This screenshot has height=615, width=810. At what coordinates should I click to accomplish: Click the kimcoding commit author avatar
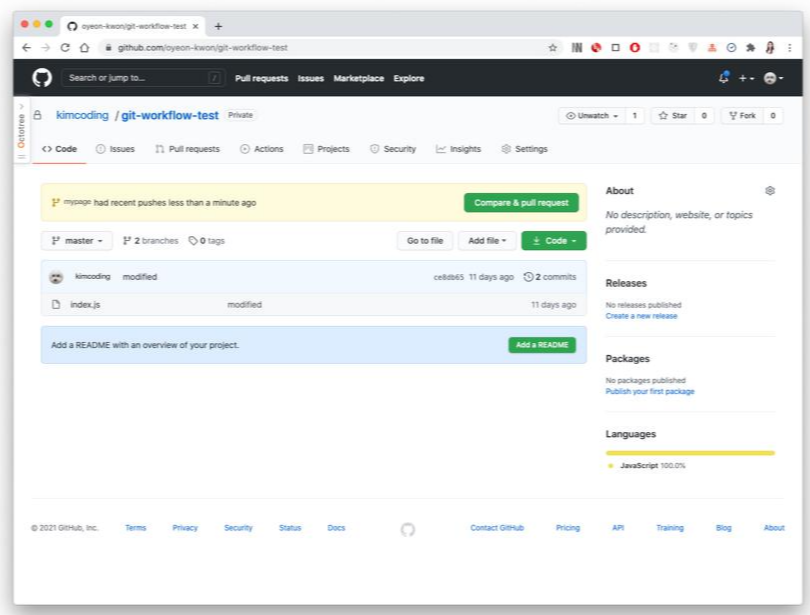56,277
